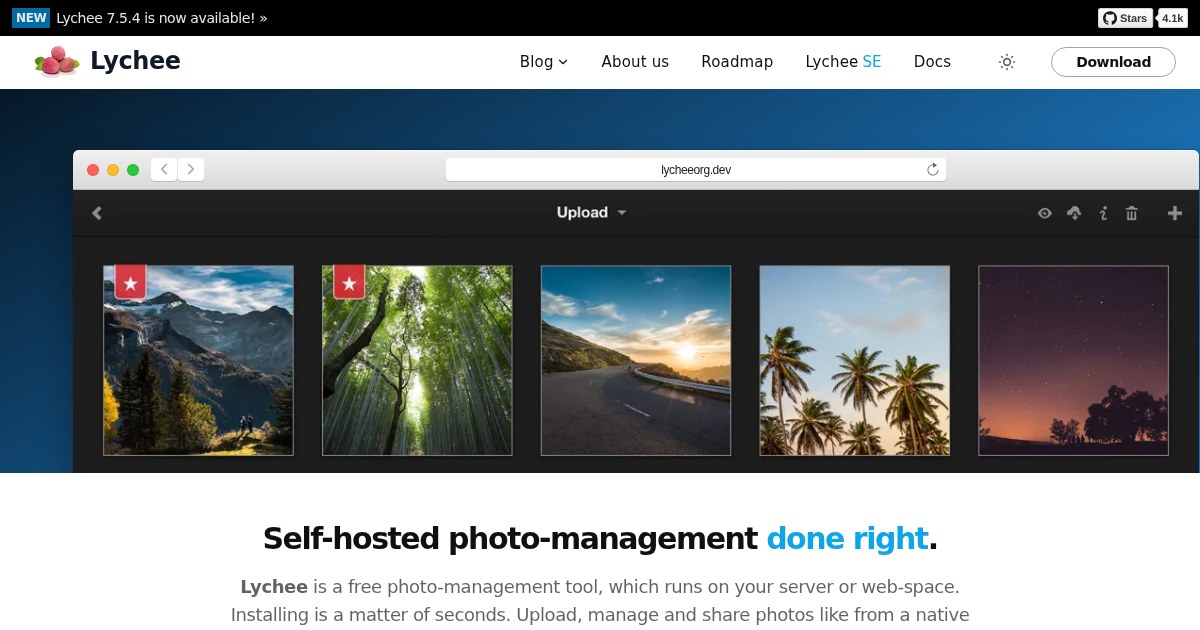Click the green maximize dot in mockup
1200x630 pixels.
coord(133,170)
